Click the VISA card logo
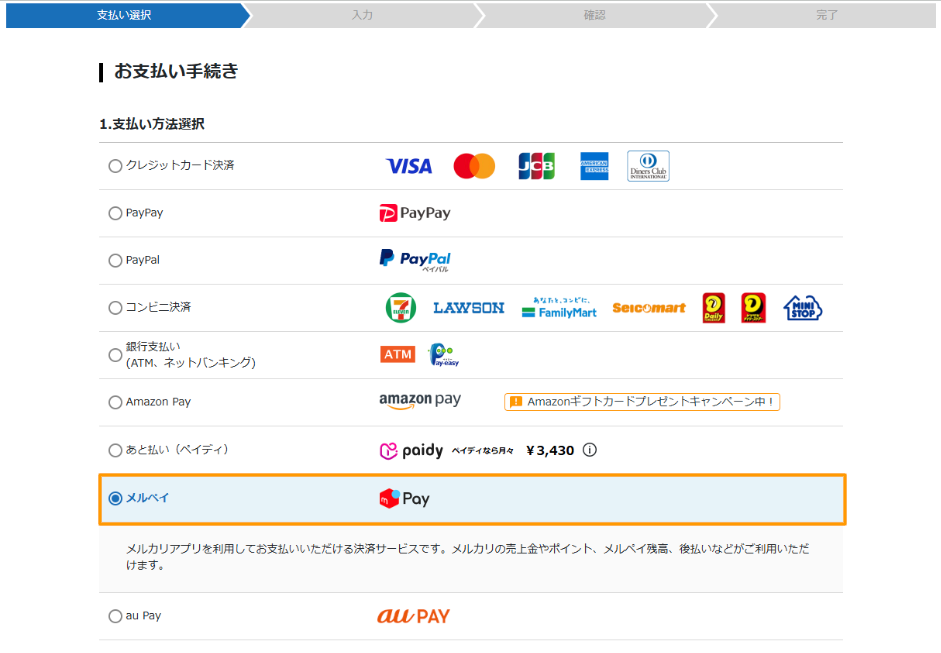 pyautogui.click(x=409, y=166)
